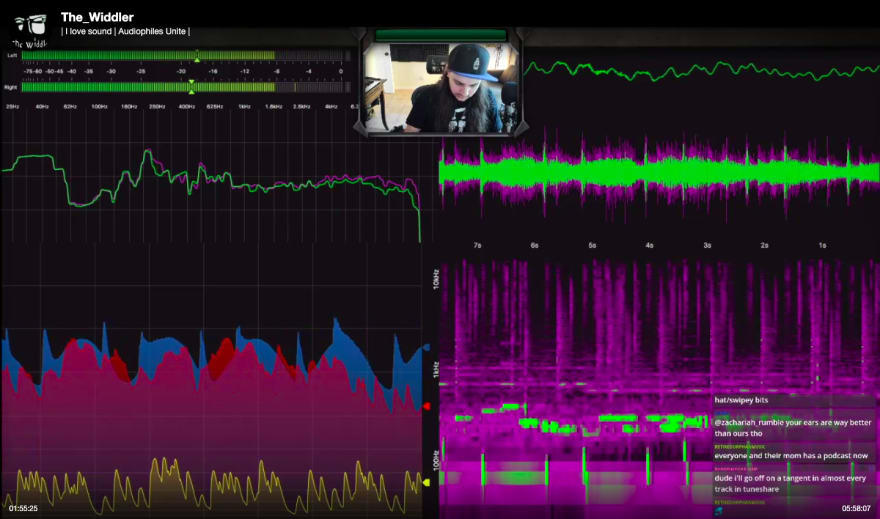Click the vertical 100Hz spectrogram axis label
The width and height of the screenshot is (880, 519).
[x=436, y=461]
